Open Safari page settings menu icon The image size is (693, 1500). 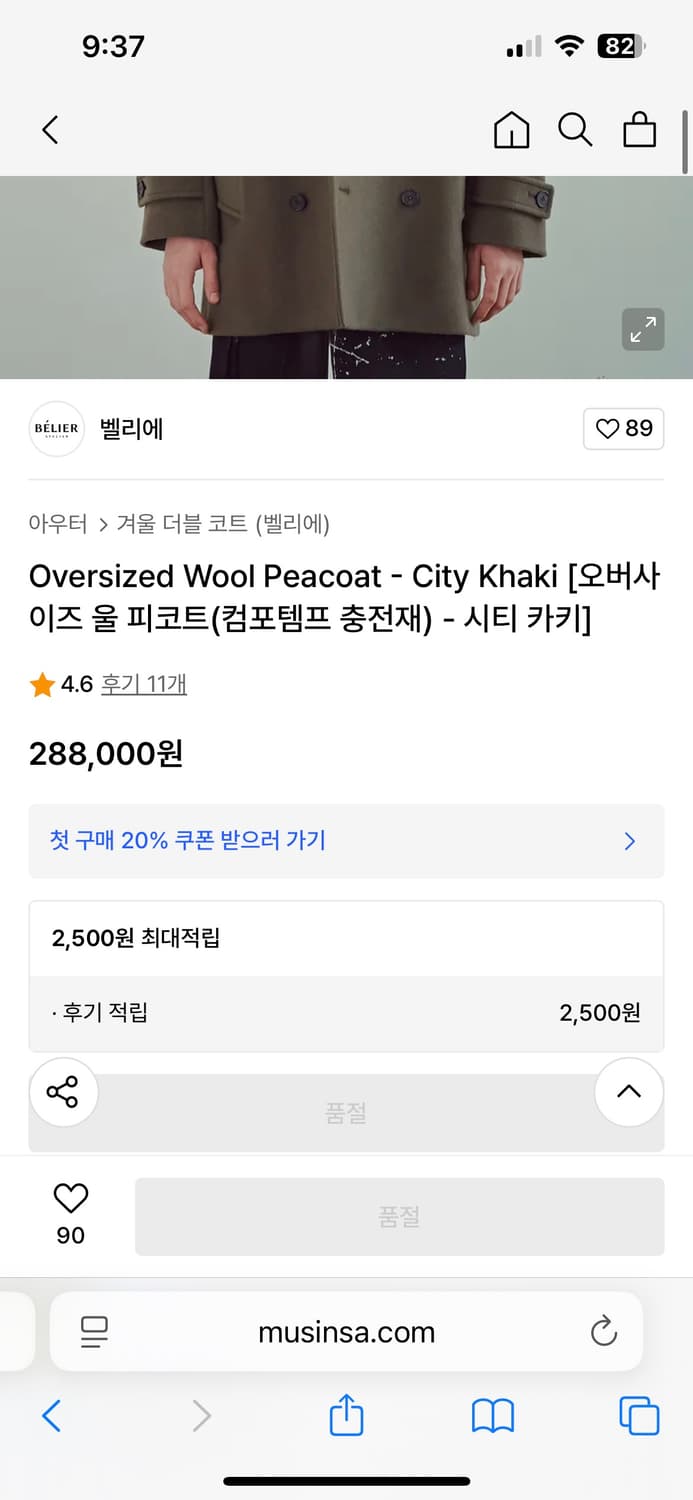click(94, 1331)
